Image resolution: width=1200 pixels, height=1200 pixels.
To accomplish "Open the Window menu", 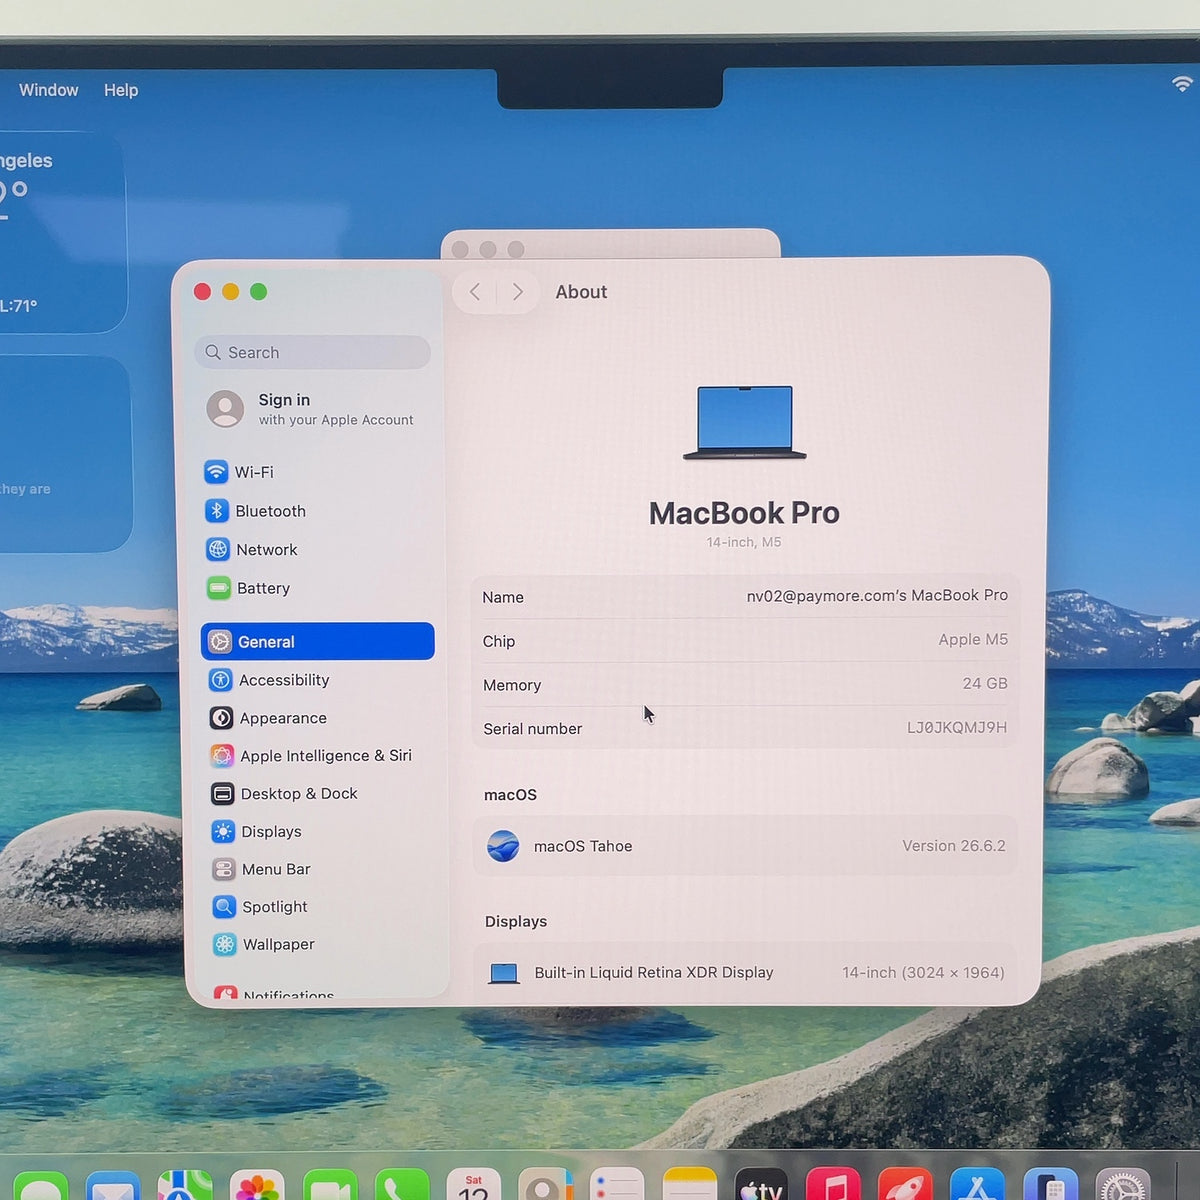I will (48, 90).
